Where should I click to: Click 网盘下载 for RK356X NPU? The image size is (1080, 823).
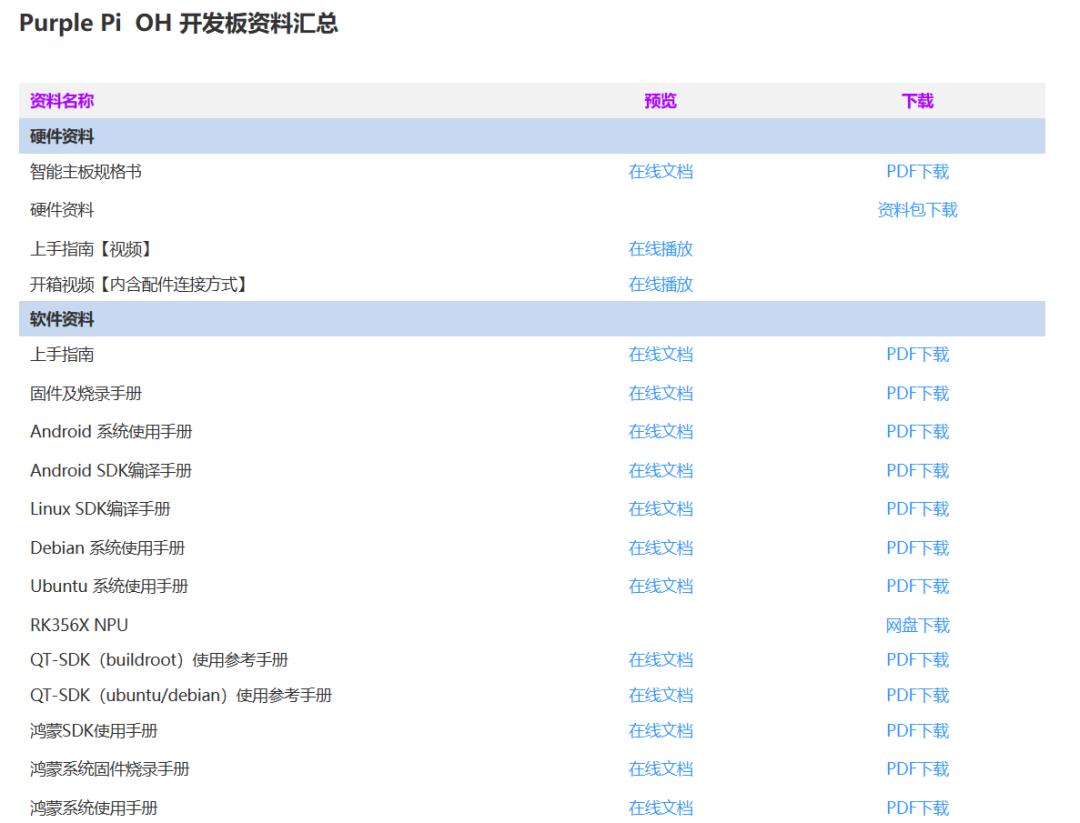[917, 625]
